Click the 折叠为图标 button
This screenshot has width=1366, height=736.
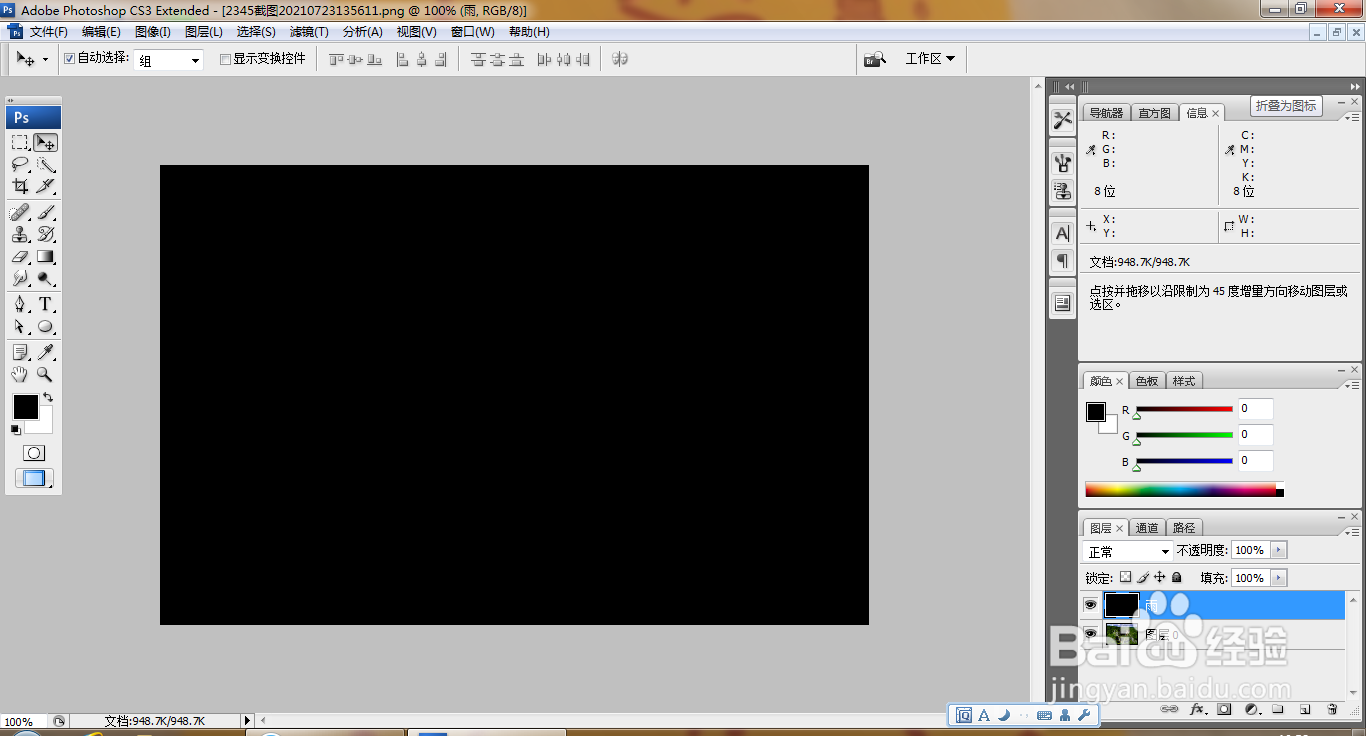1286,106
